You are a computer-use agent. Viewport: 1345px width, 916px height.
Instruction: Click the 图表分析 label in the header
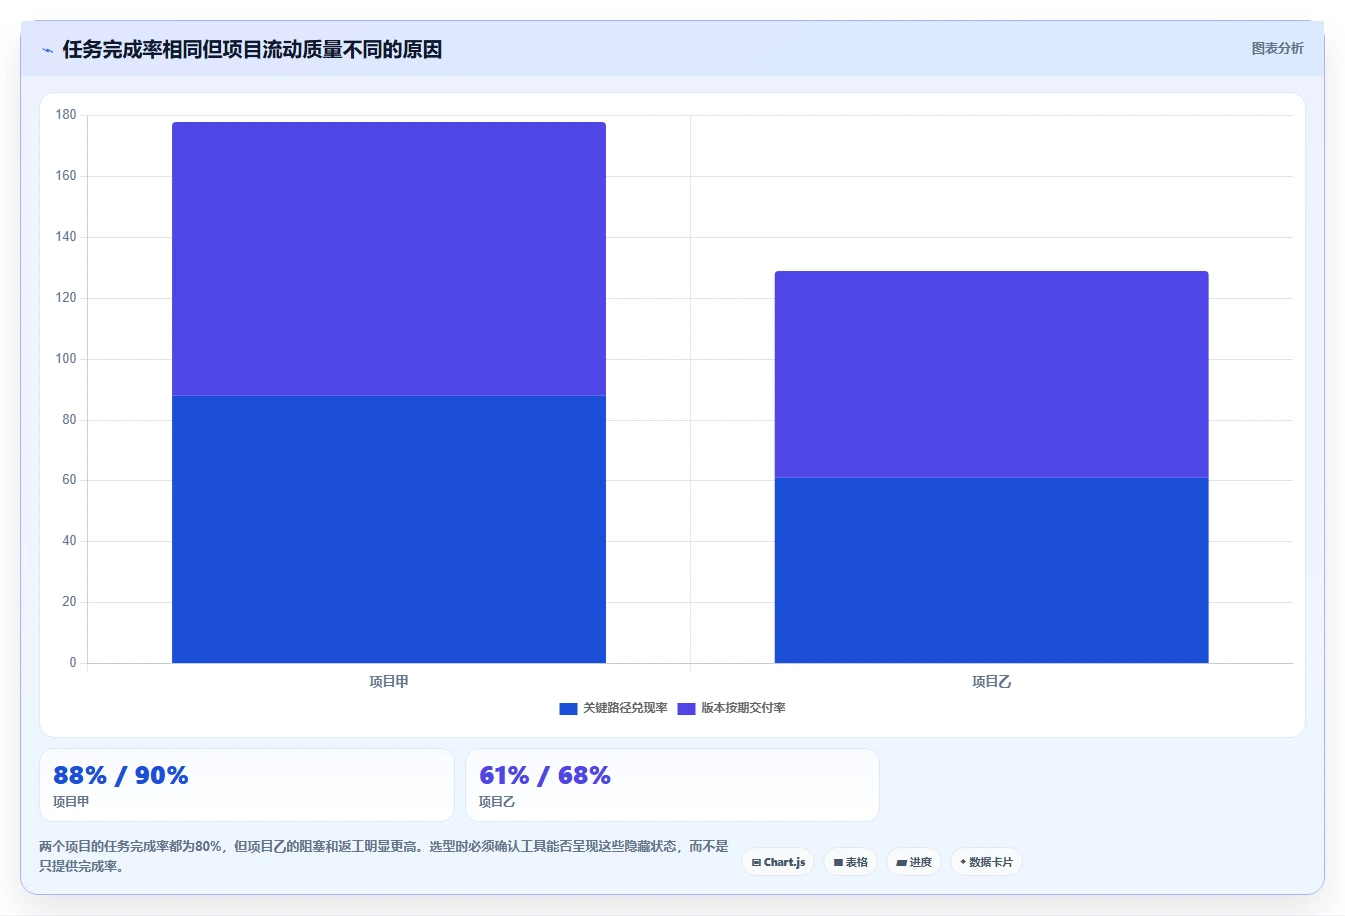(1277, 48)
